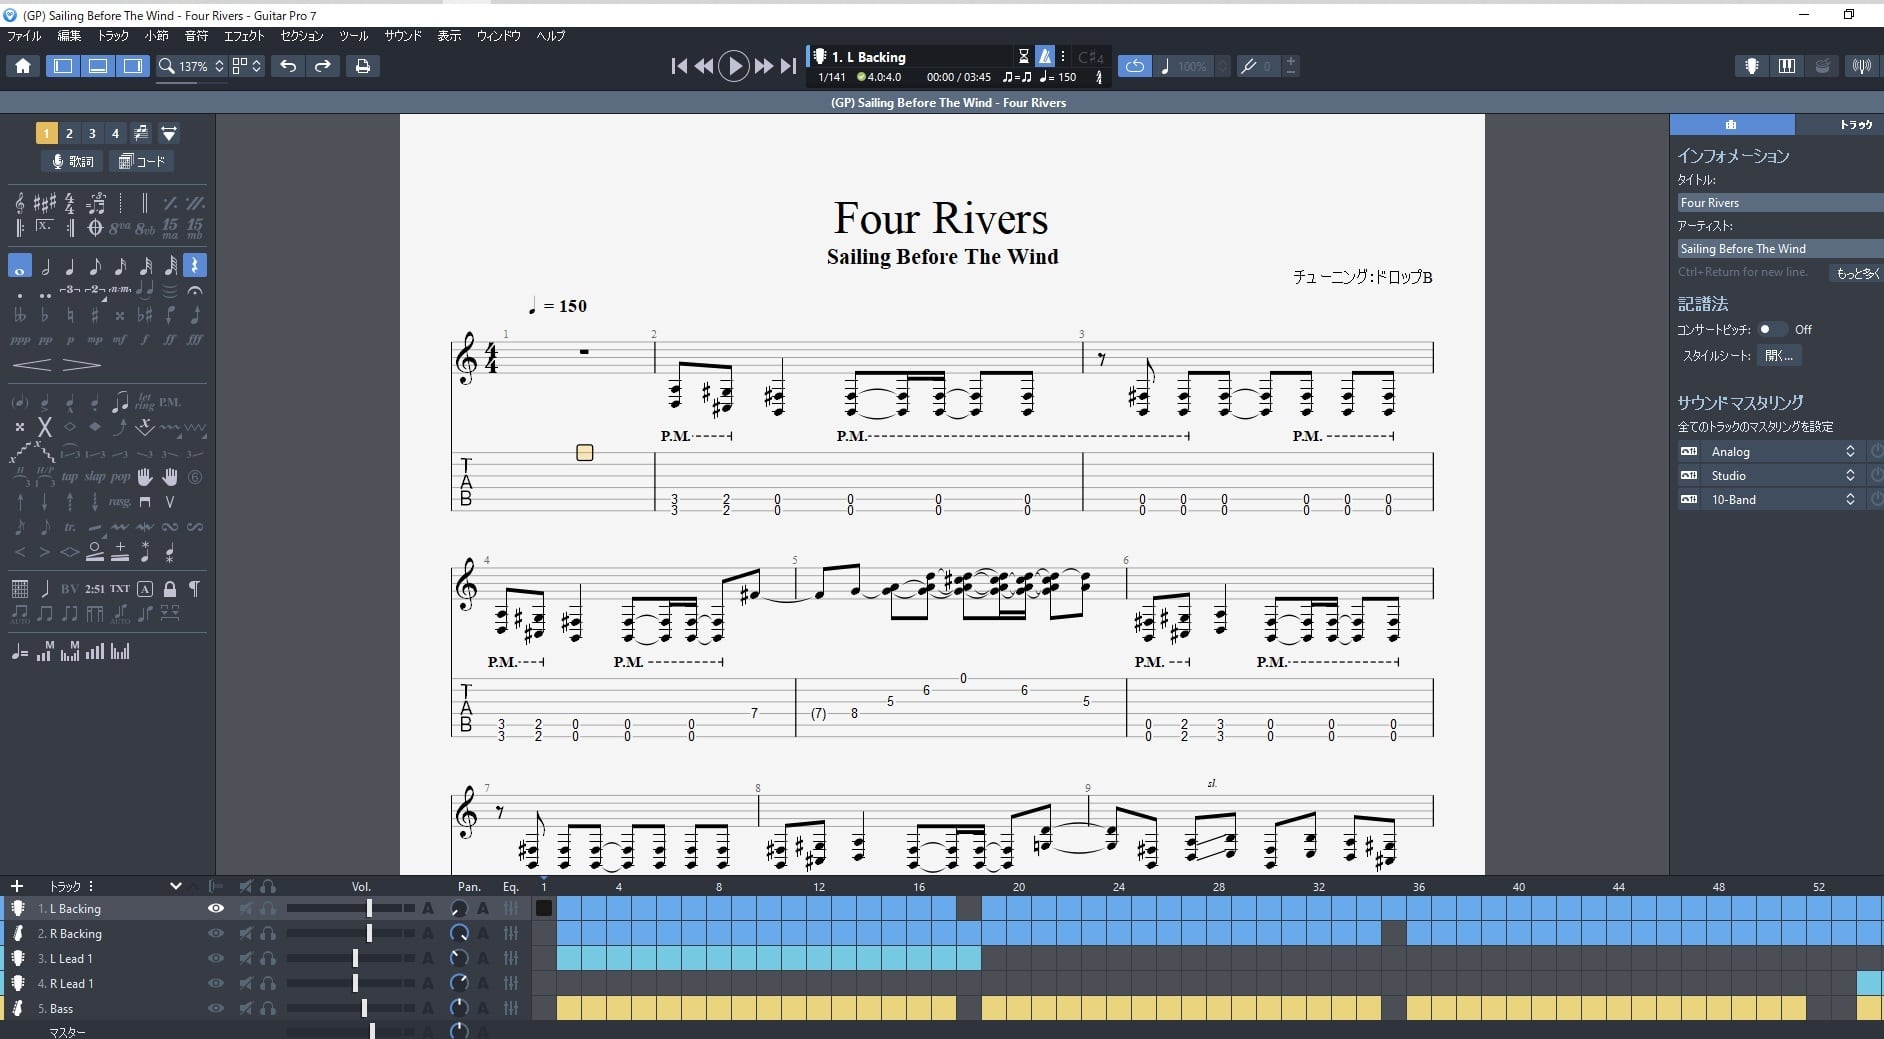Expand the track list chevron
The image size is (1884, 1039).
pos(176,886)
